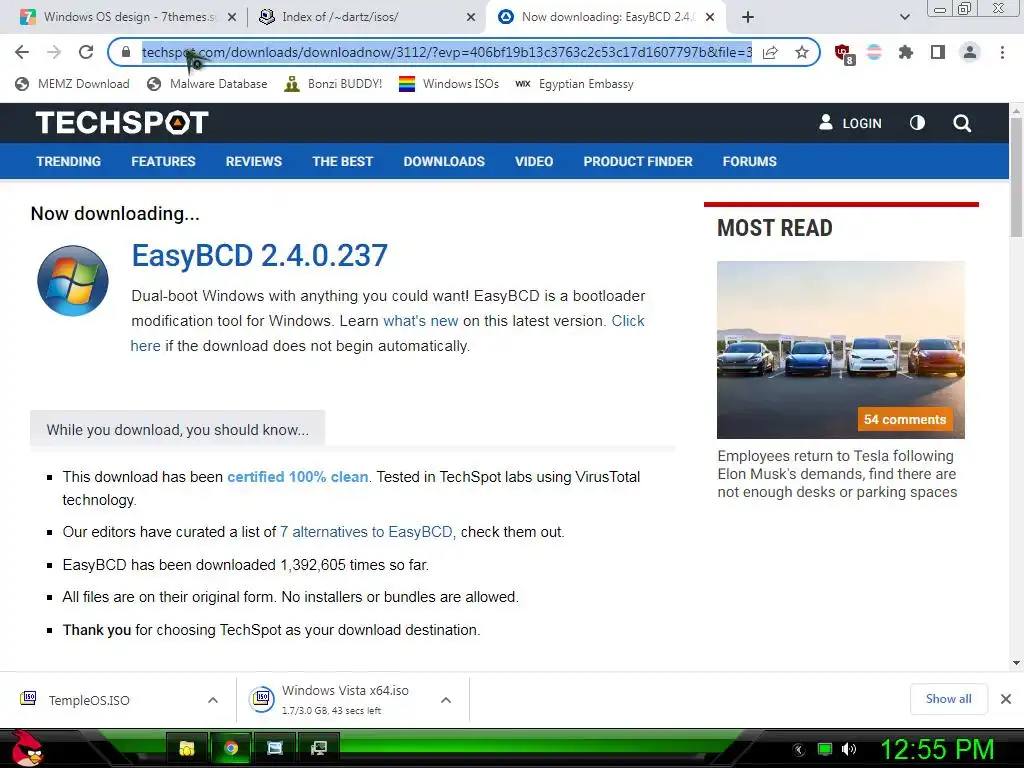1024x768 pixels.
Task: Open File Explorer from the taskbar
Action: pyautogui.click(x=187, y=748)
